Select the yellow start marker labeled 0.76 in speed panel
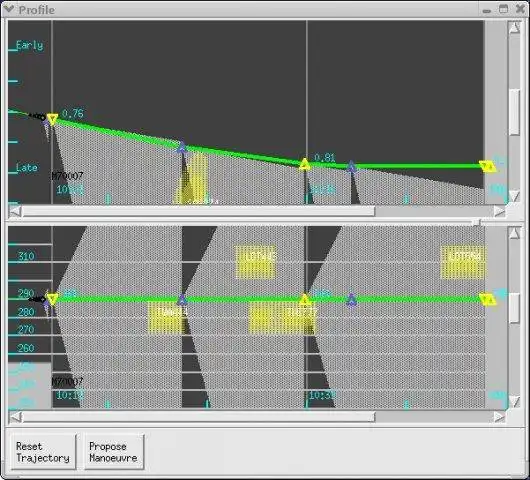 (52, 119)
